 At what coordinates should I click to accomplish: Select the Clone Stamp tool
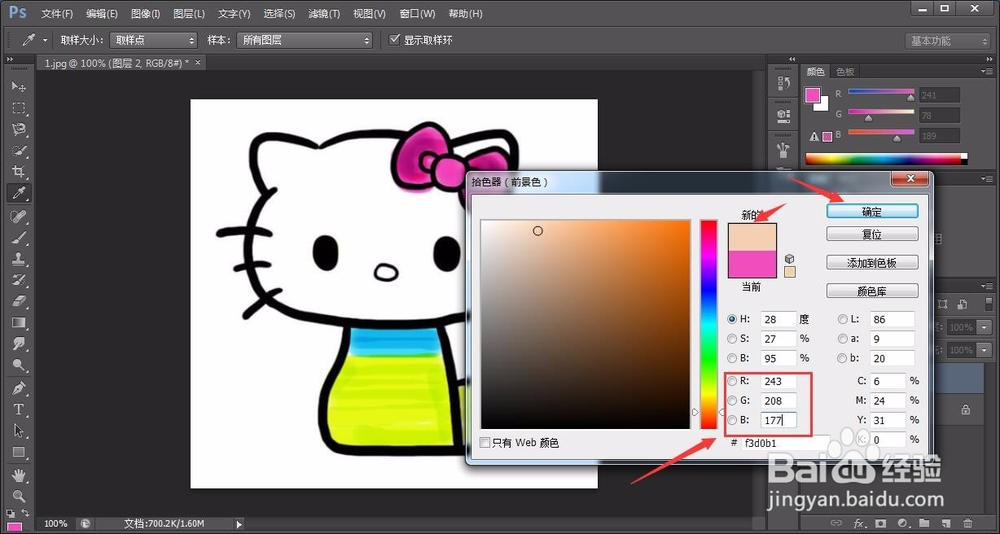coord(18,259)
